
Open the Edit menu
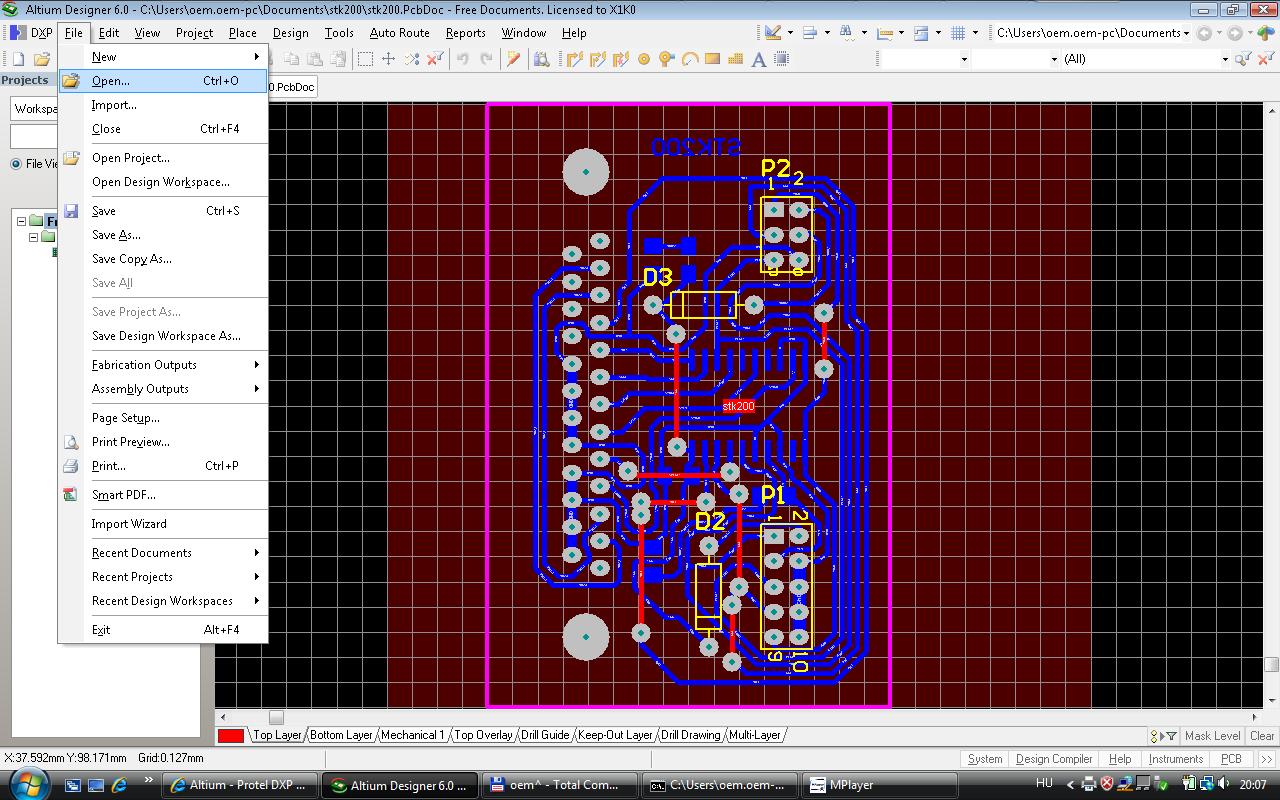point(109,33)
